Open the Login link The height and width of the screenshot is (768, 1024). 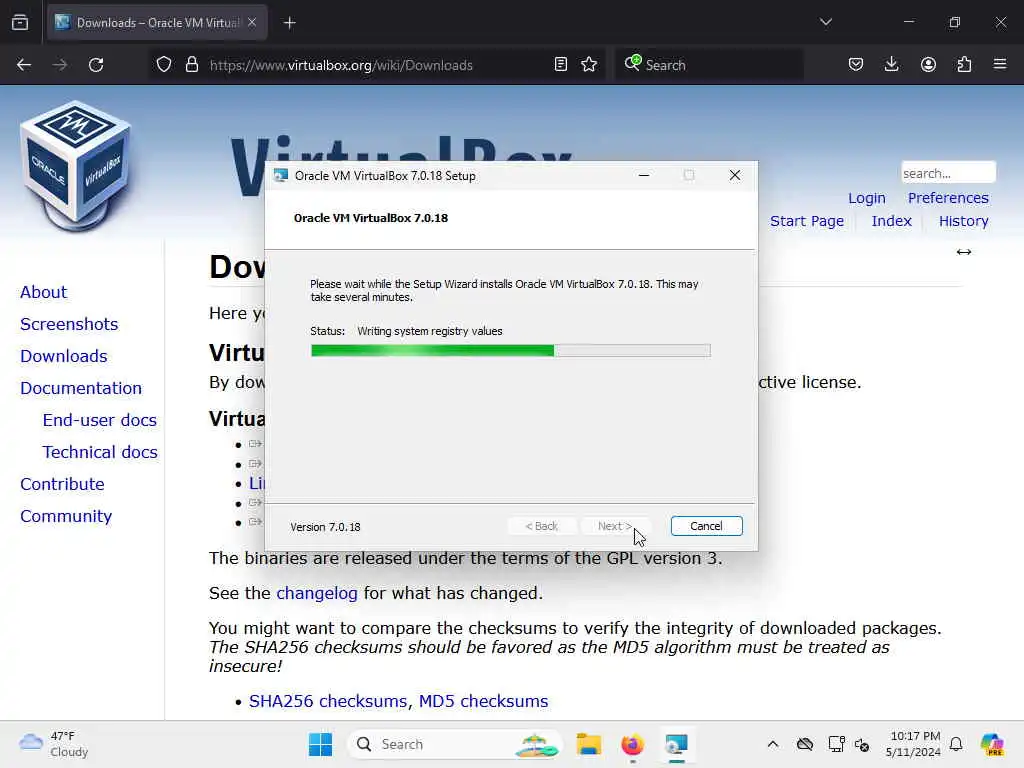pyautogui.click(x=867, y=198)
